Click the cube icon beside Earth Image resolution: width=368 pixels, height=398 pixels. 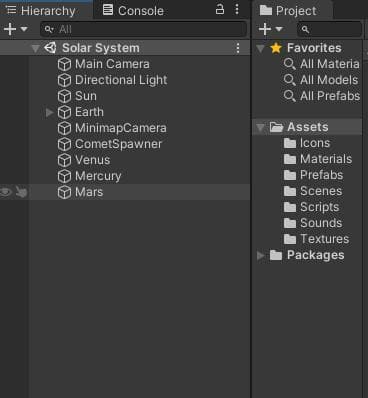click(x=64, y=112)
